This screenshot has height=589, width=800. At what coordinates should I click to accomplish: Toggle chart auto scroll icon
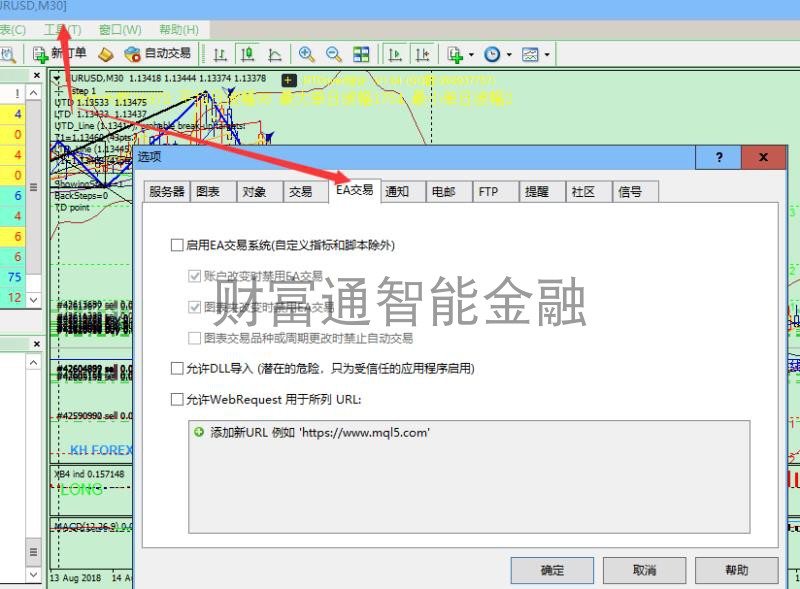click(x=394, y=54)
